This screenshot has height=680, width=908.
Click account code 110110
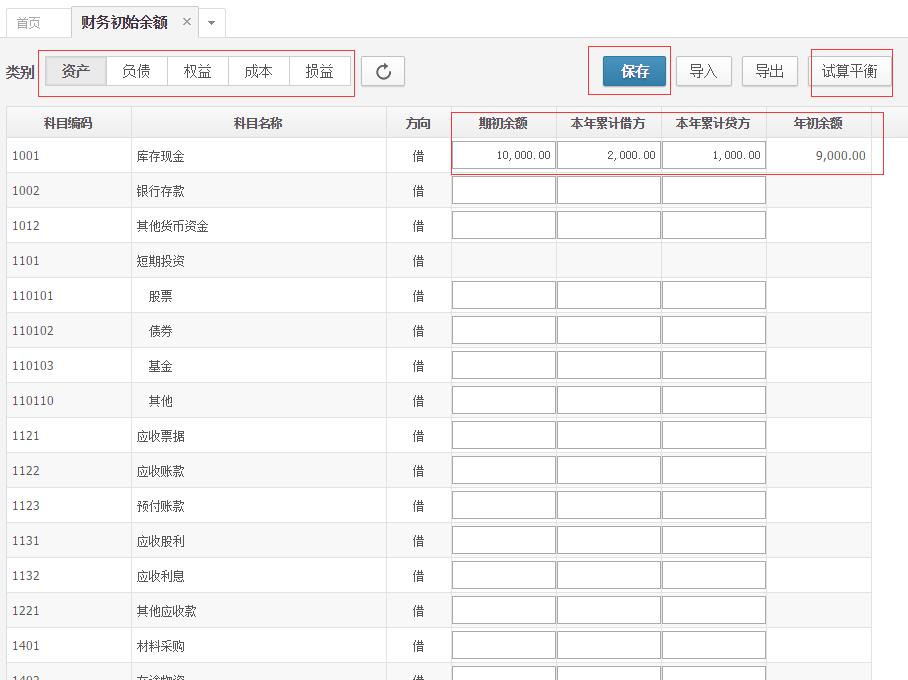click(x=32, y=401)
